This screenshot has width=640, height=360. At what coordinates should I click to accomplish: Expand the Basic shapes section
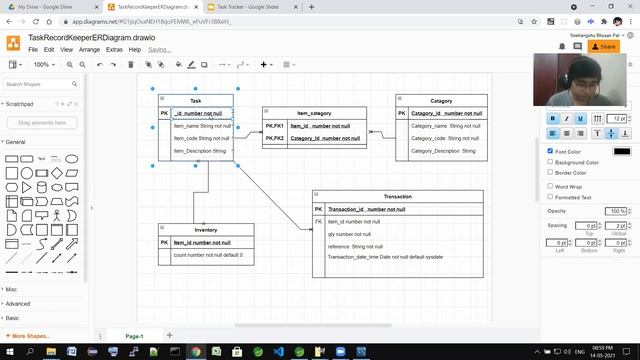pos(11,318)
